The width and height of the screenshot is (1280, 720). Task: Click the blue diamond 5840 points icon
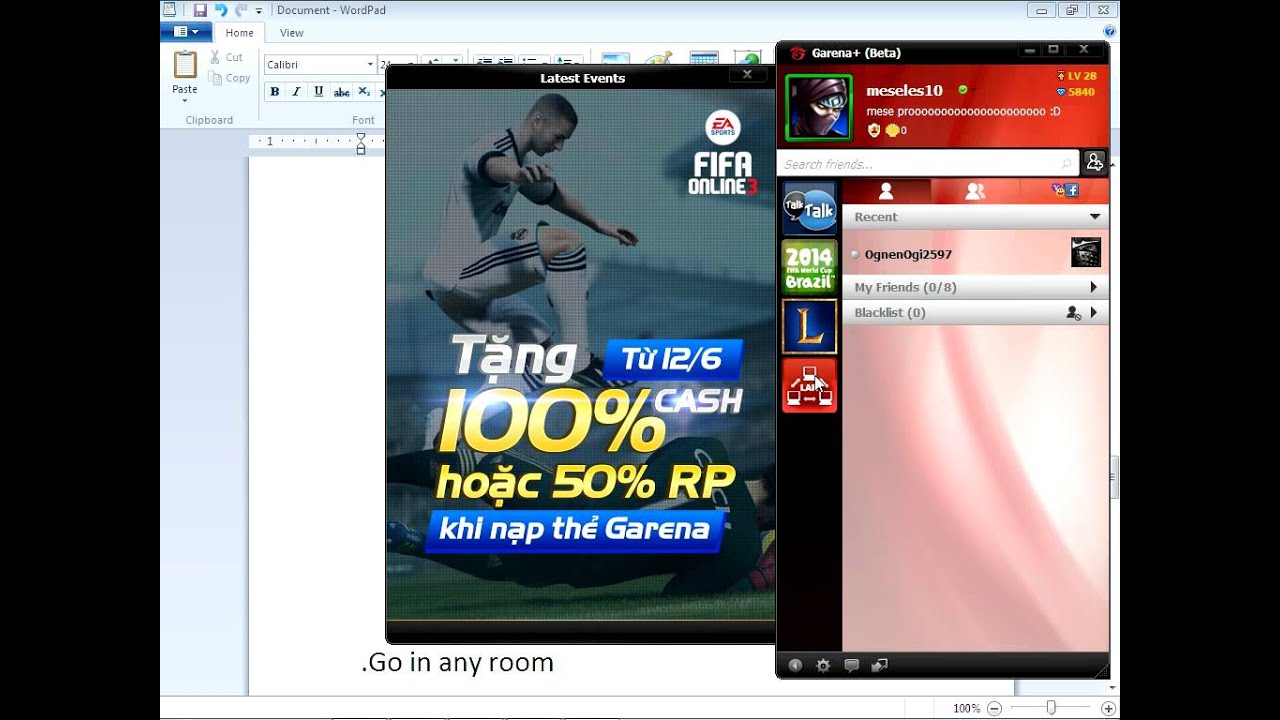(1061, 92)
